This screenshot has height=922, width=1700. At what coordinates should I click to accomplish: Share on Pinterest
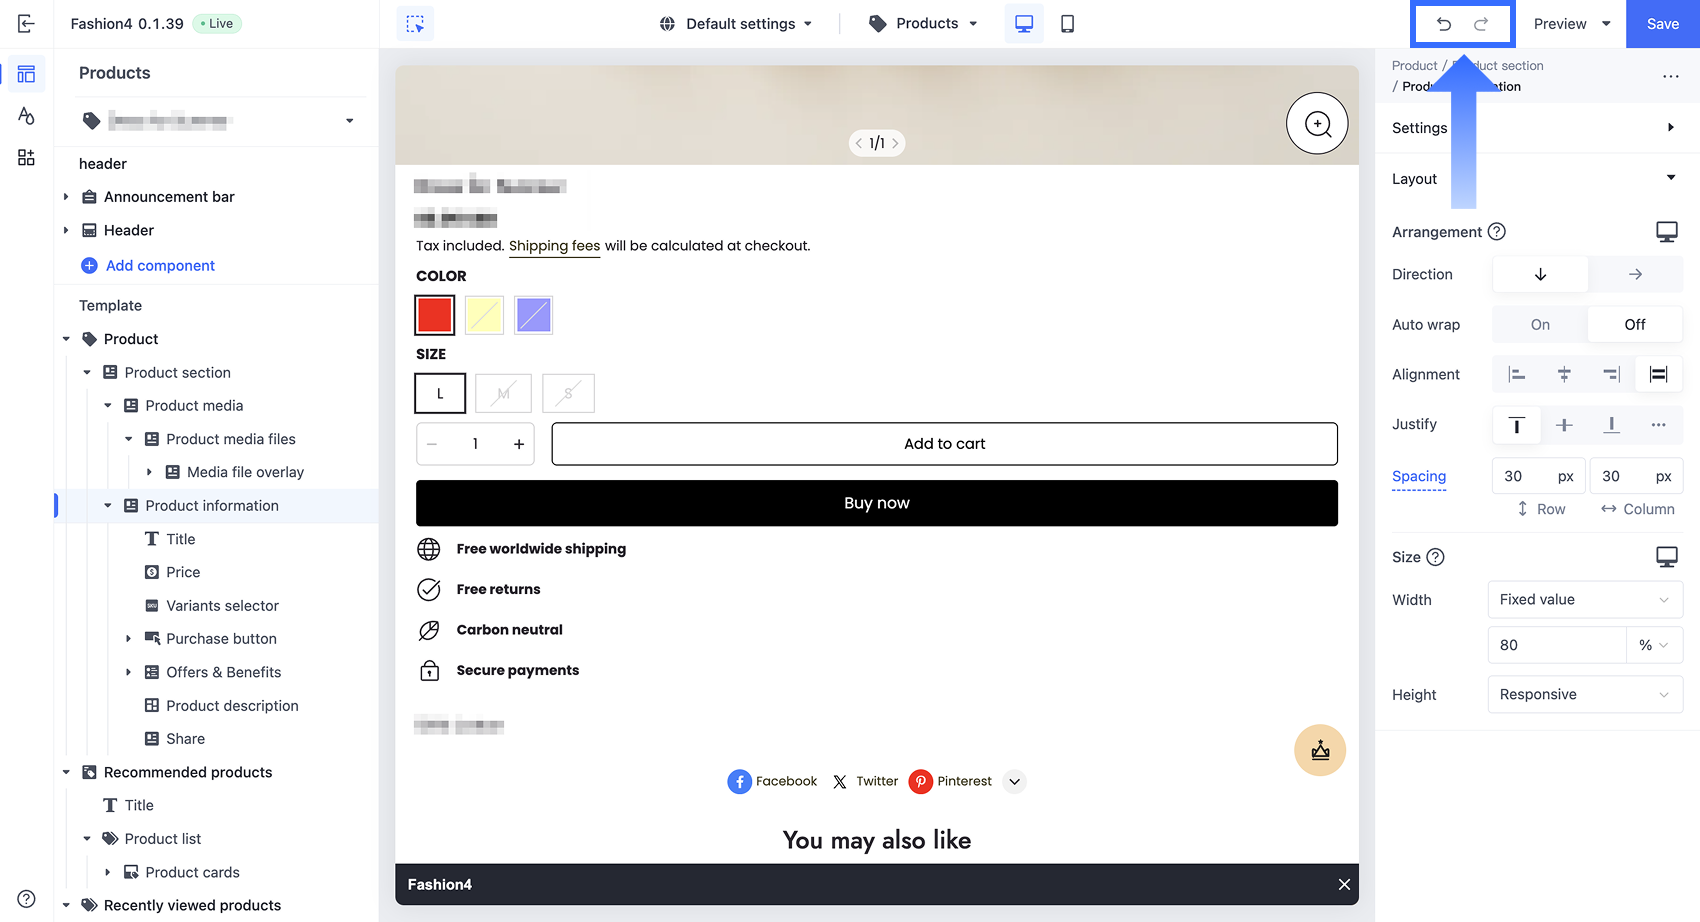tap(950, 781)
